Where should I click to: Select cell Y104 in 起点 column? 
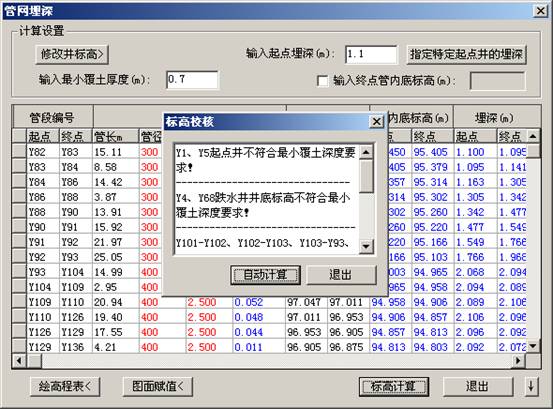tap(43, 287)
